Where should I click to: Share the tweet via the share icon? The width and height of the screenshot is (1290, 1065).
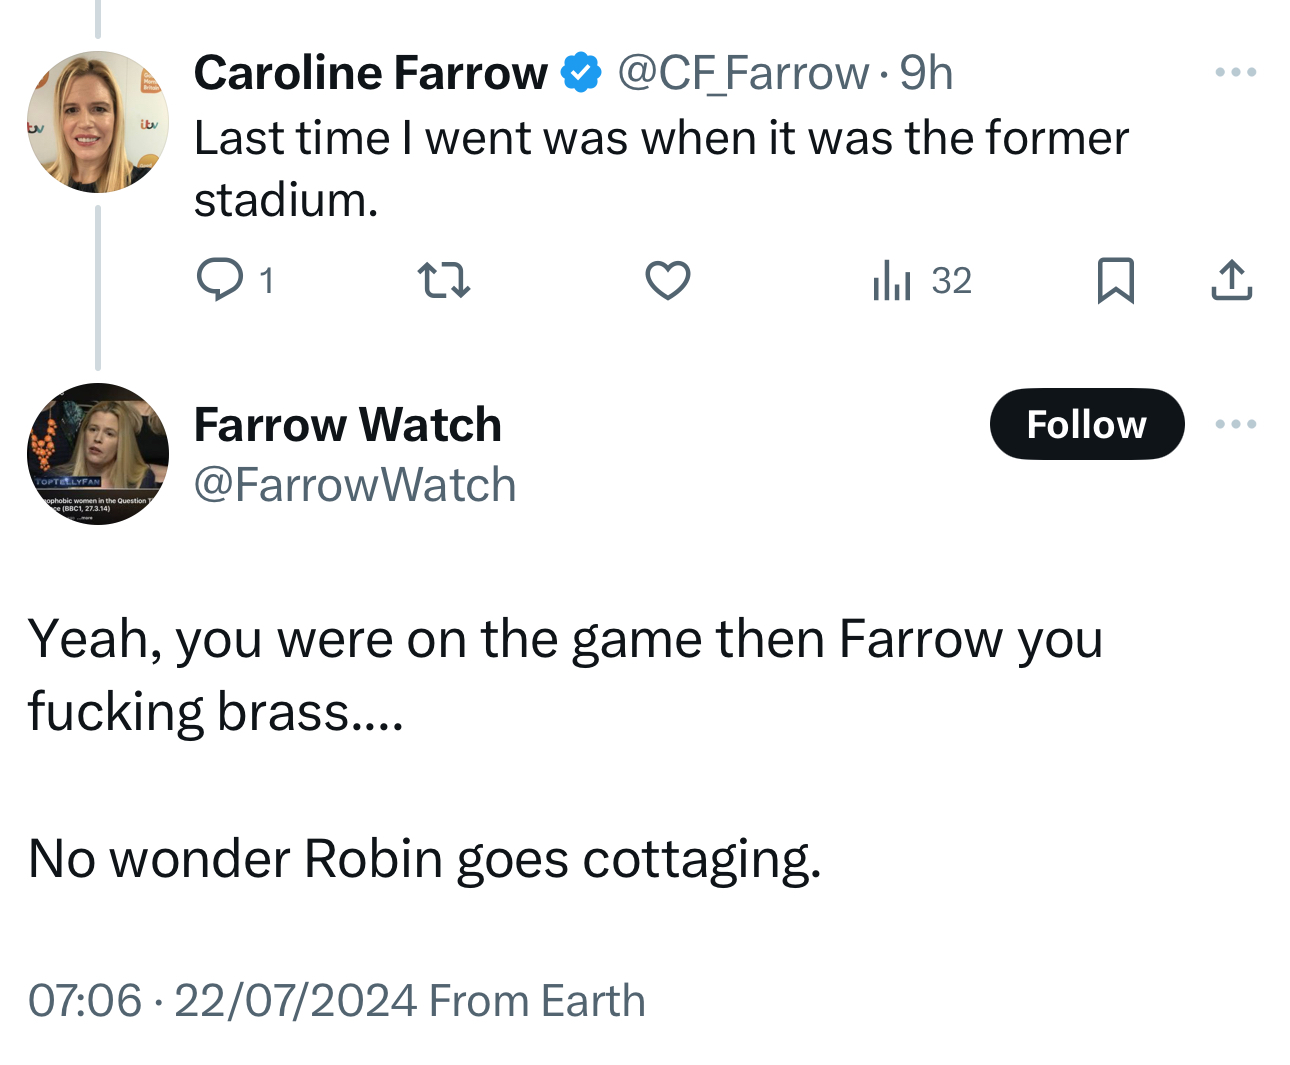[x=1231, y=280]
